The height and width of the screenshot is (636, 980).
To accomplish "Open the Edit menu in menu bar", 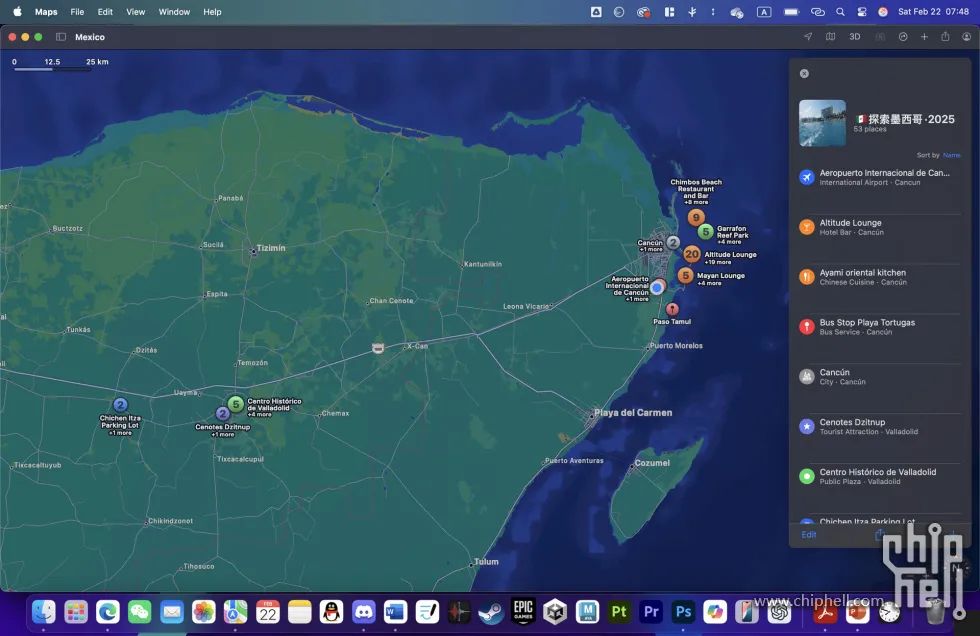I will (105, 12).
